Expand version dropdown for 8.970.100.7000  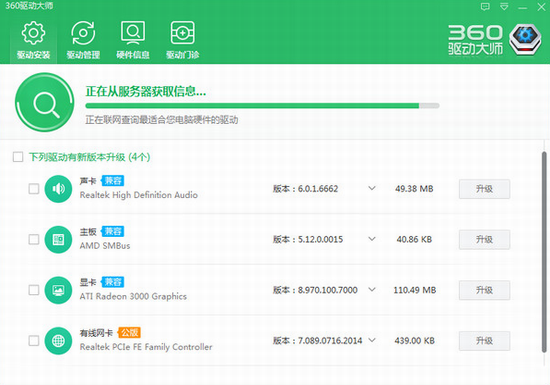[372, 289]
